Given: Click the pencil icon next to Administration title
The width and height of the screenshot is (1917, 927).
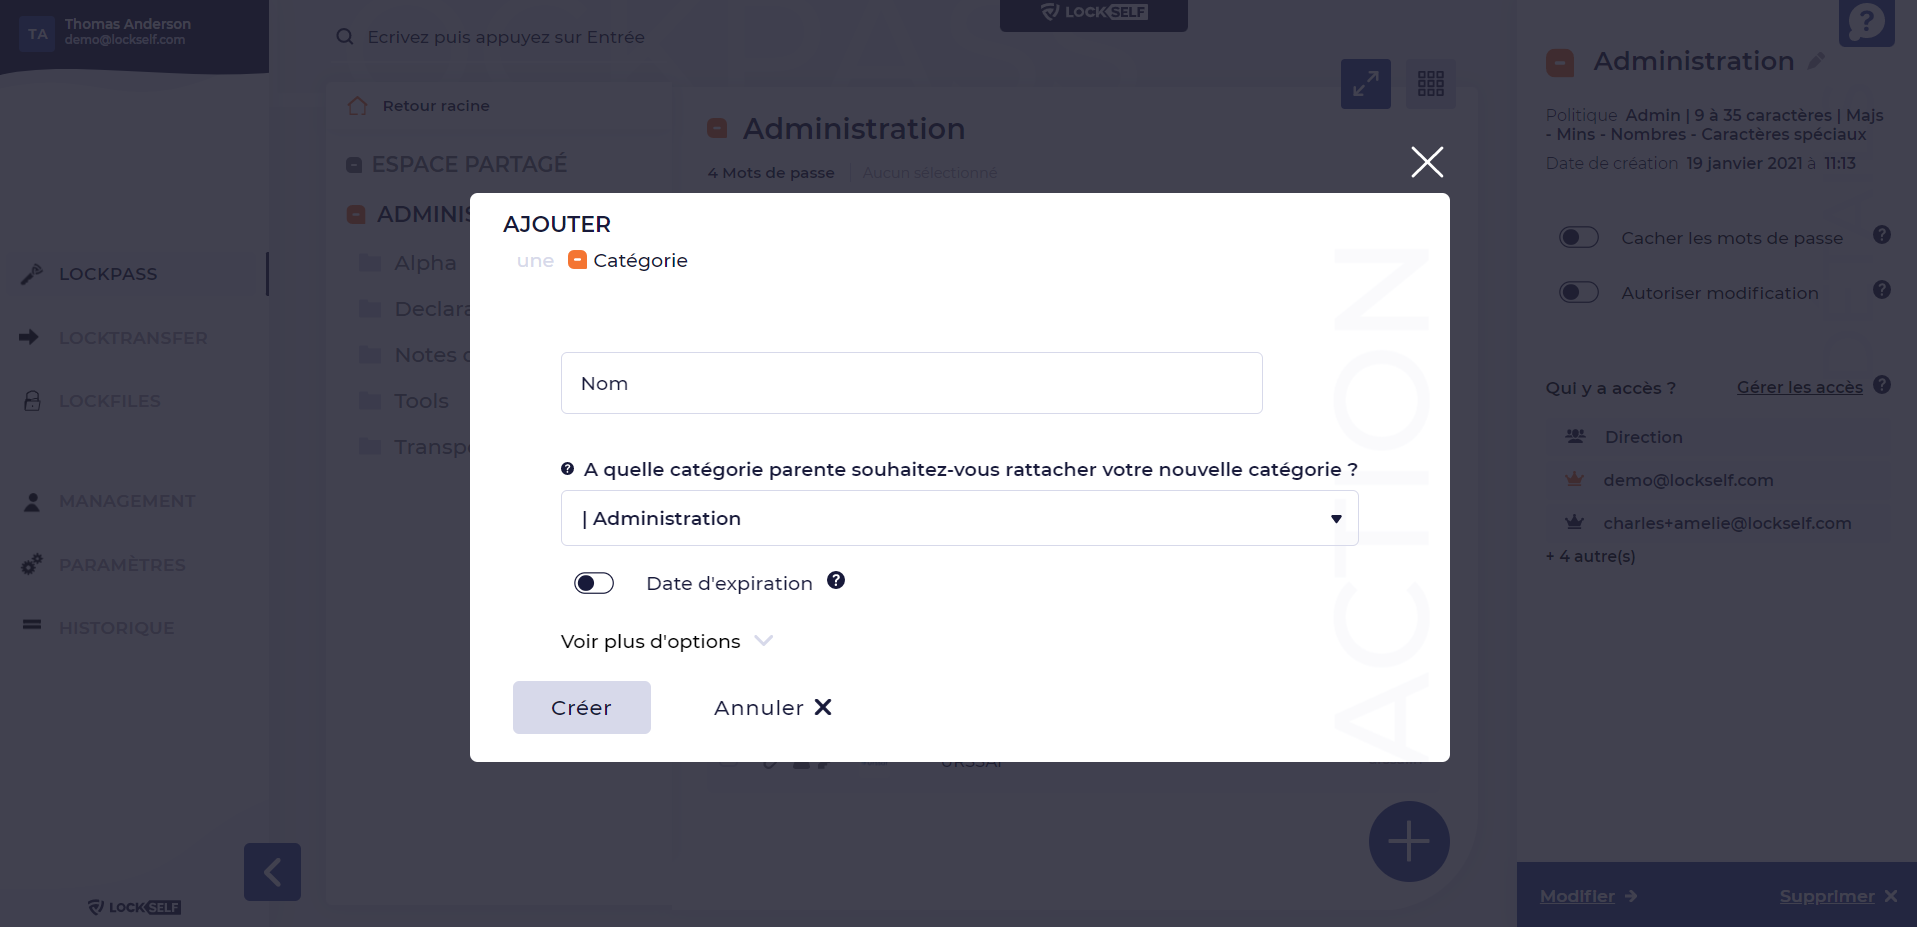Looking at the screenshot, I should (1816, 61).
